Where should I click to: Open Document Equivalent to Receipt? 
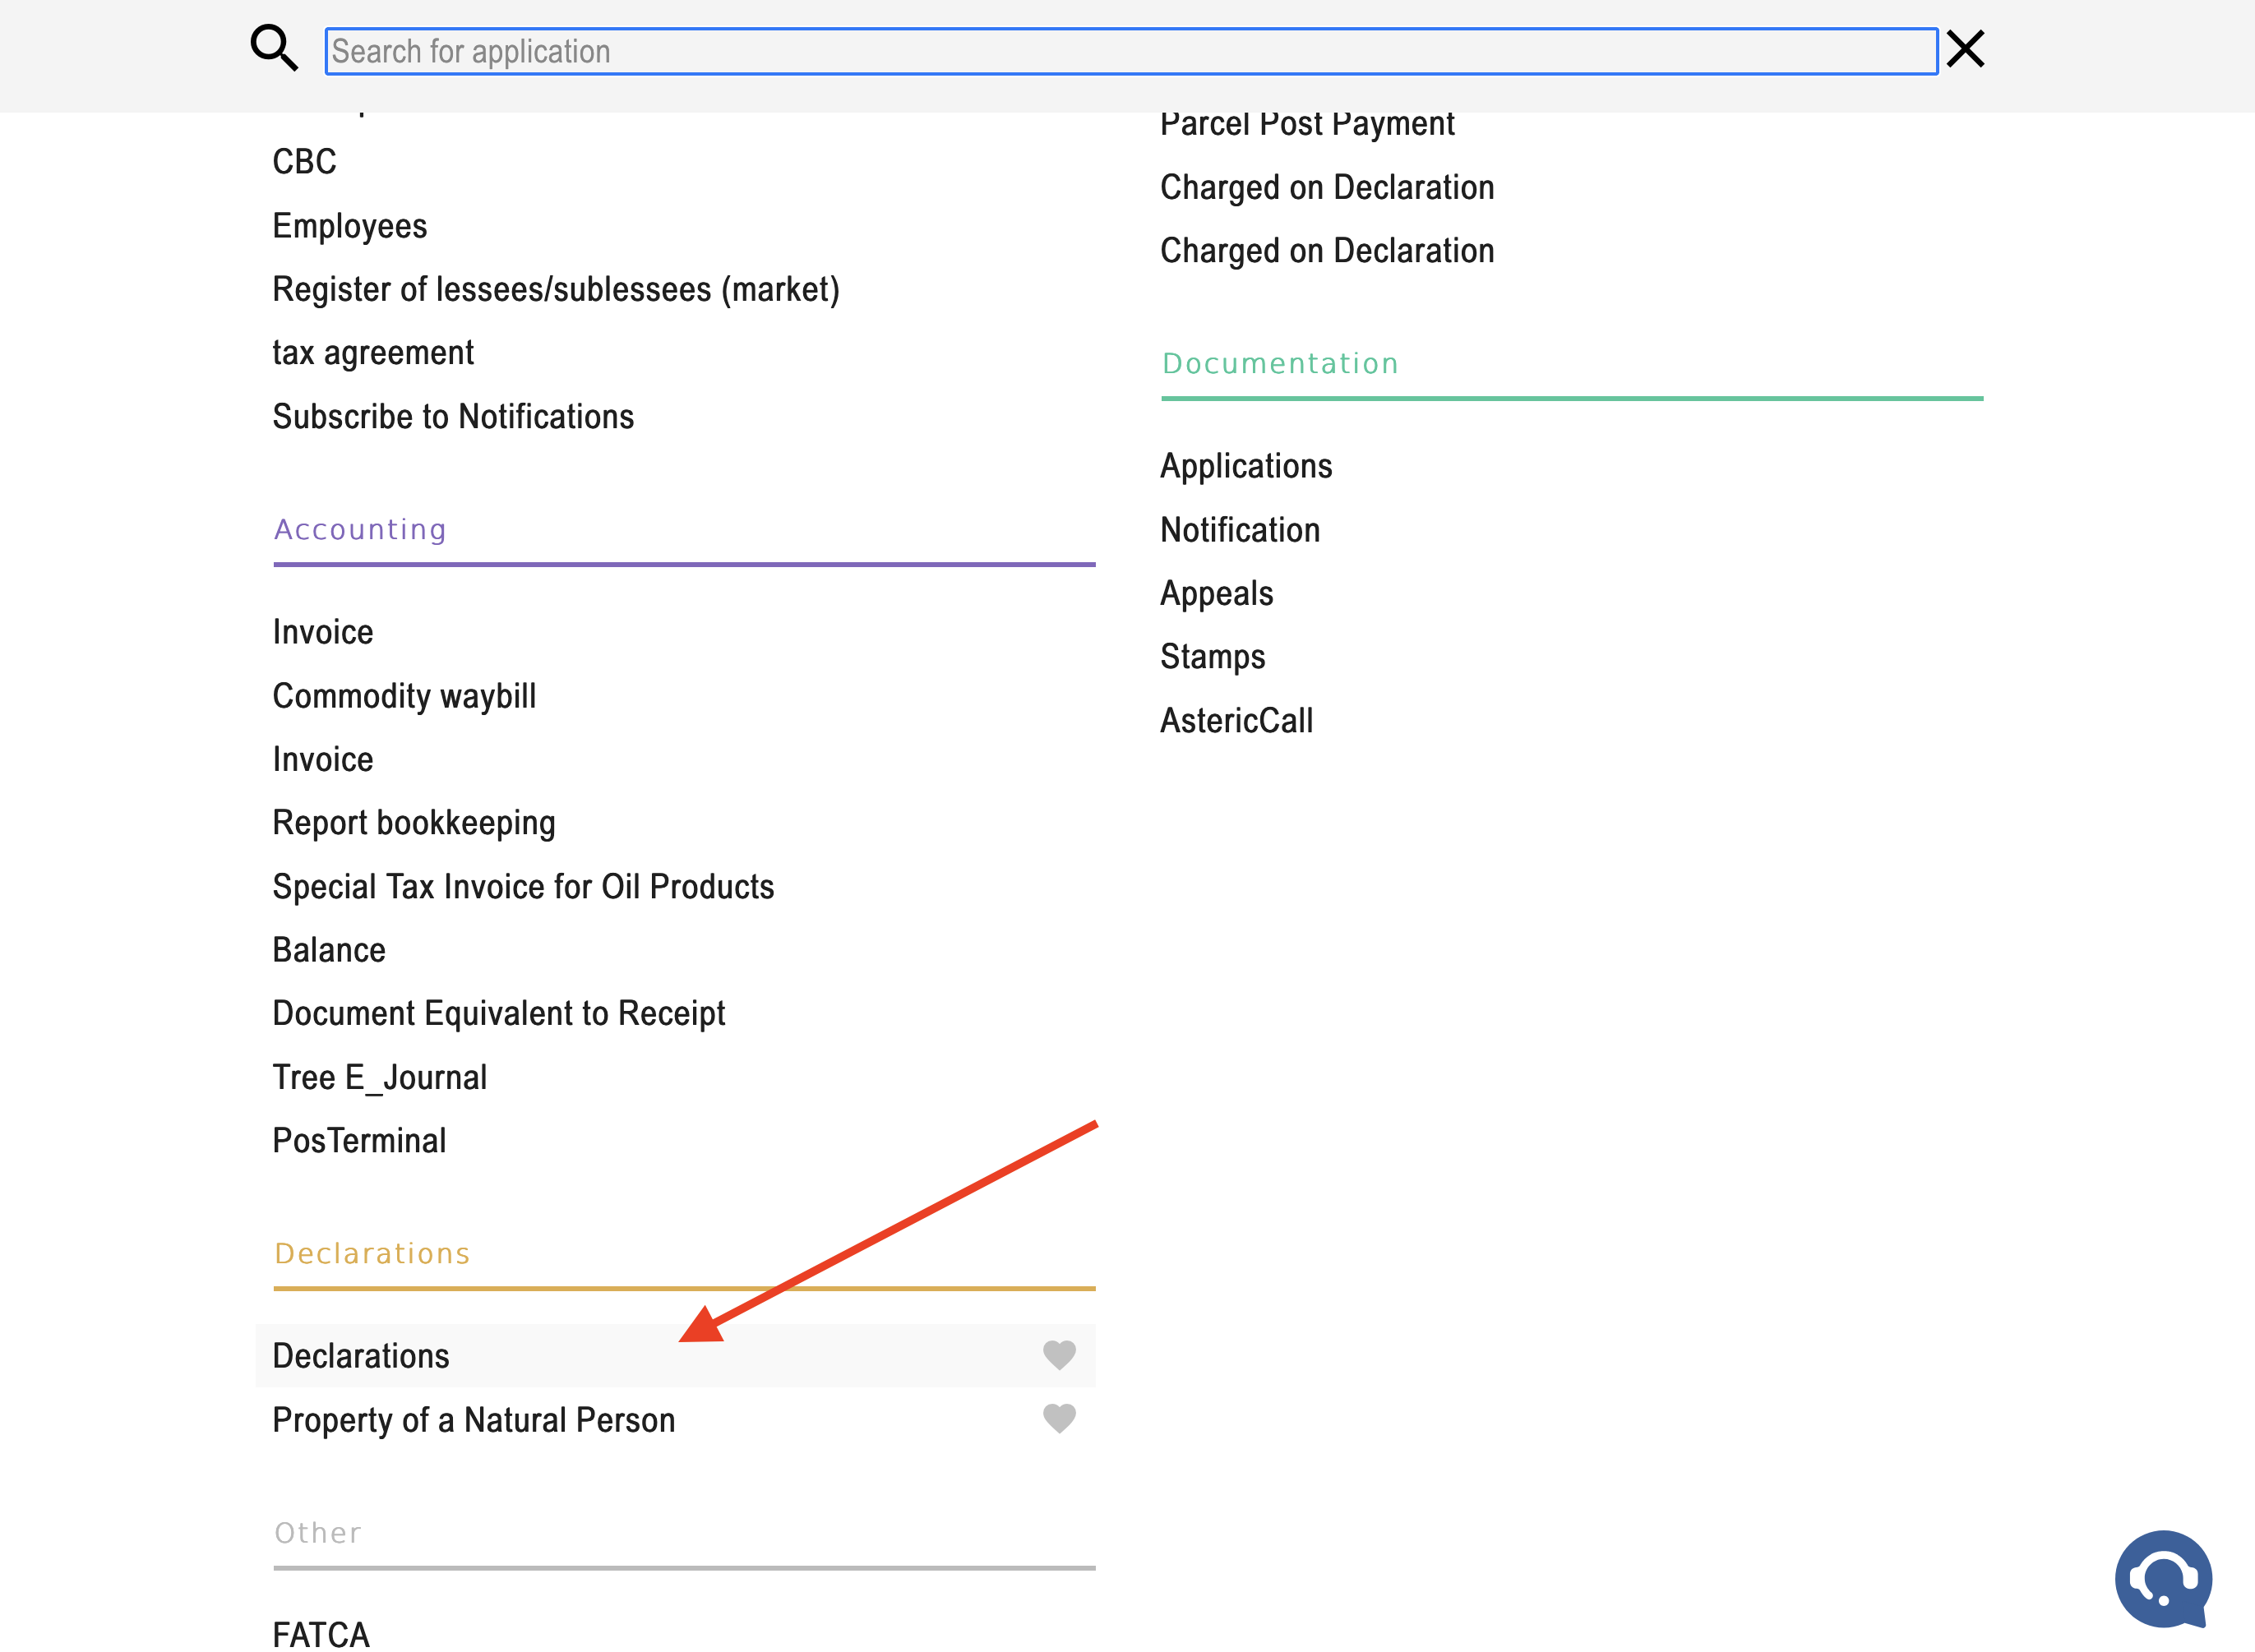coord(499,1014)
